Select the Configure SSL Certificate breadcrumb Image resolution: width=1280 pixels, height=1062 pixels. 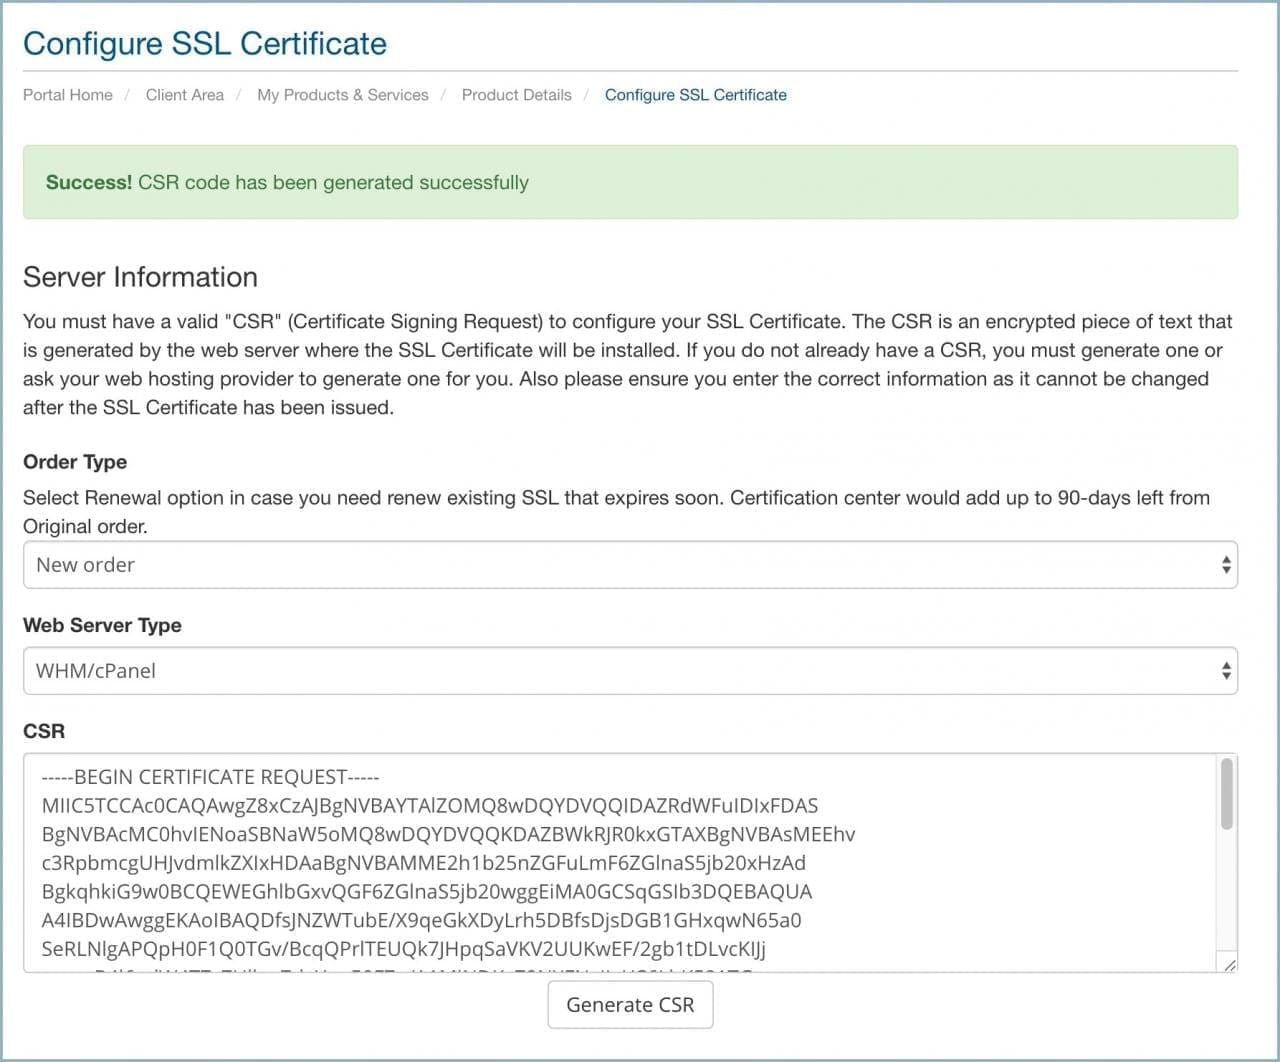click(x=695, y=94)
